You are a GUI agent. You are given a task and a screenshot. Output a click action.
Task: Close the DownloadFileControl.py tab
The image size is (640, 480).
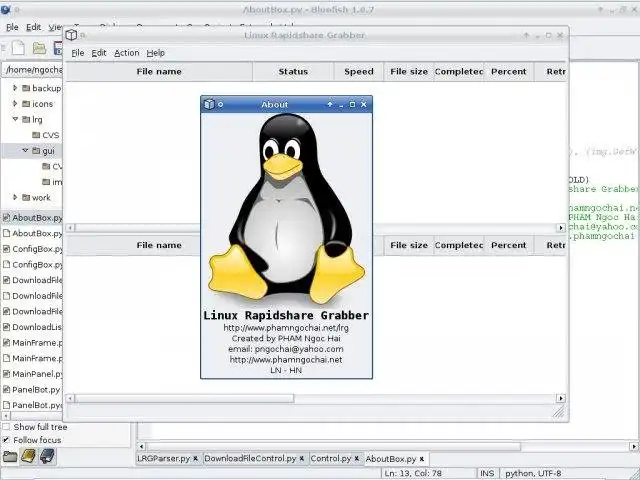pos(302,459)
